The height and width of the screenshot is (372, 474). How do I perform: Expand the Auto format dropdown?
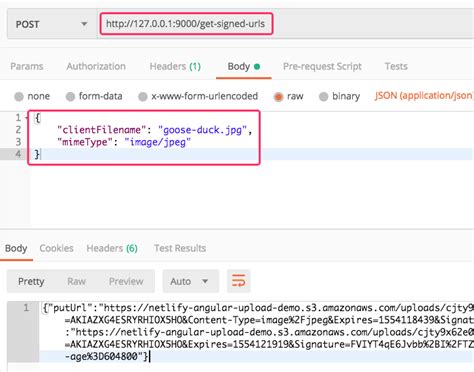(191, 281)
